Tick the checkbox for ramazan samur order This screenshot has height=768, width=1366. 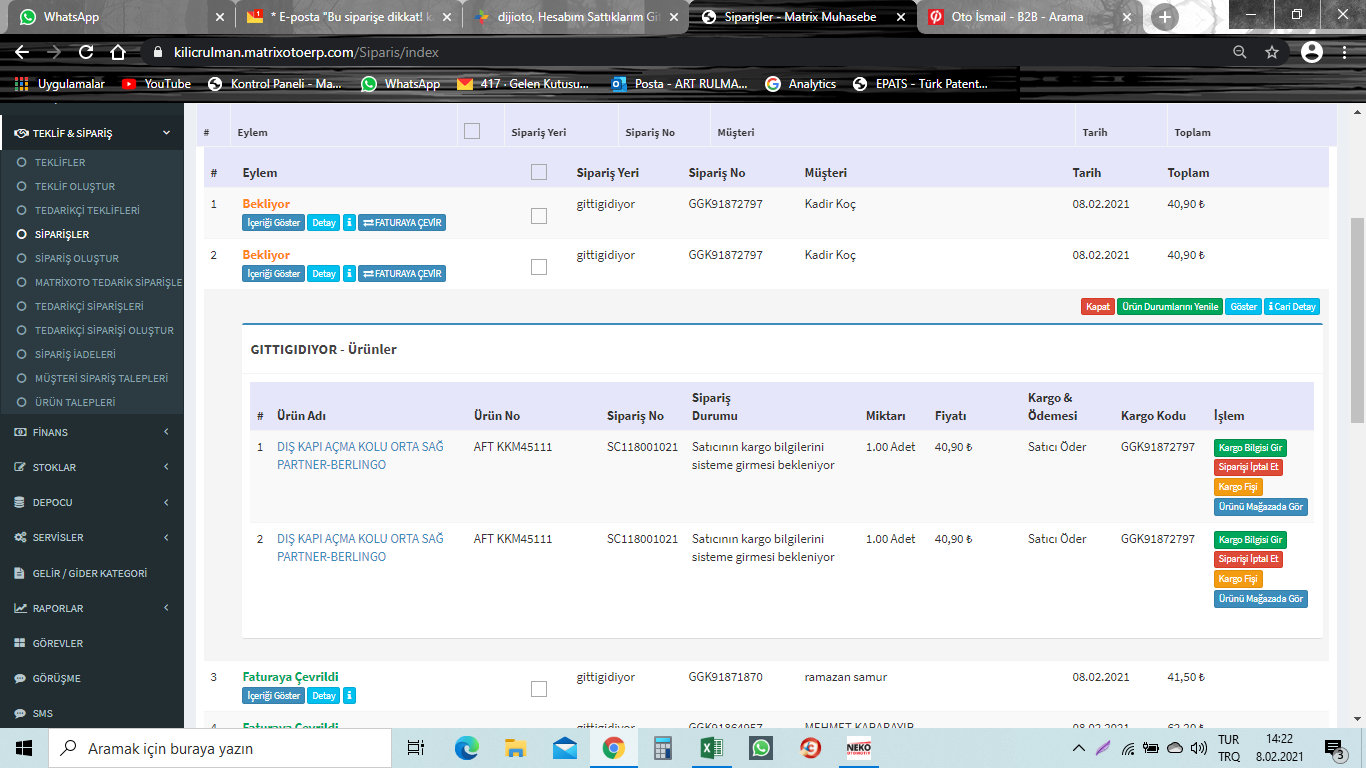coord(539,689)
